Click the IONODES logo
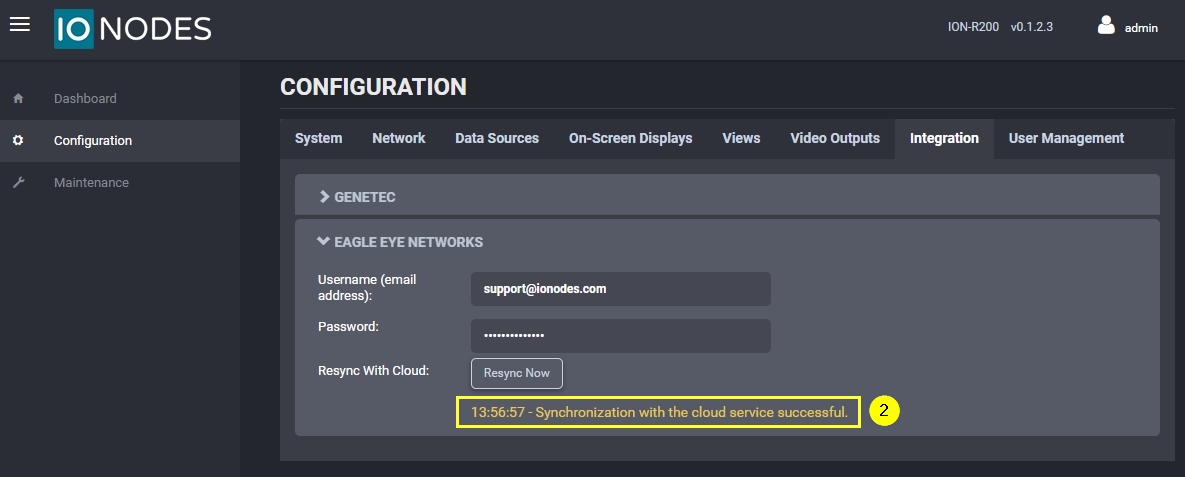The height and width of the screenshot is (477, 1185). point(132,29)
